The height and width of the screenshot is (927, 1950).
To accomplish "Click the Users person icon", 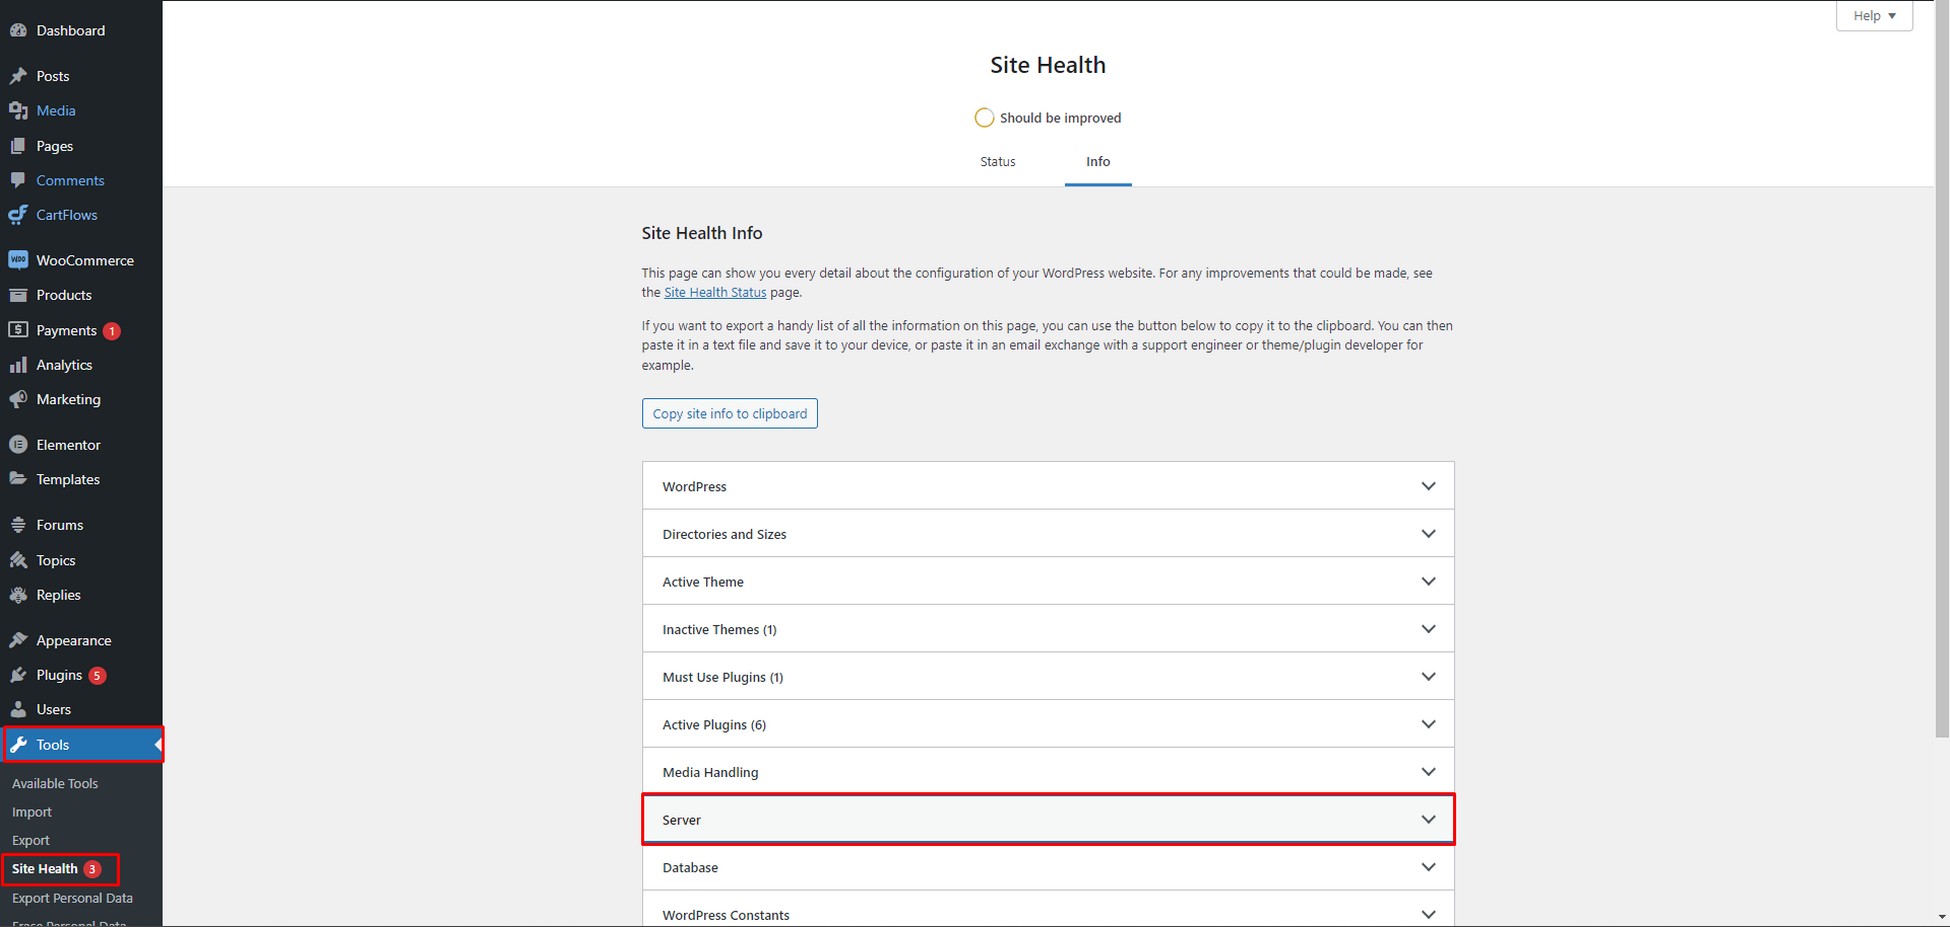I will (18, 709).
